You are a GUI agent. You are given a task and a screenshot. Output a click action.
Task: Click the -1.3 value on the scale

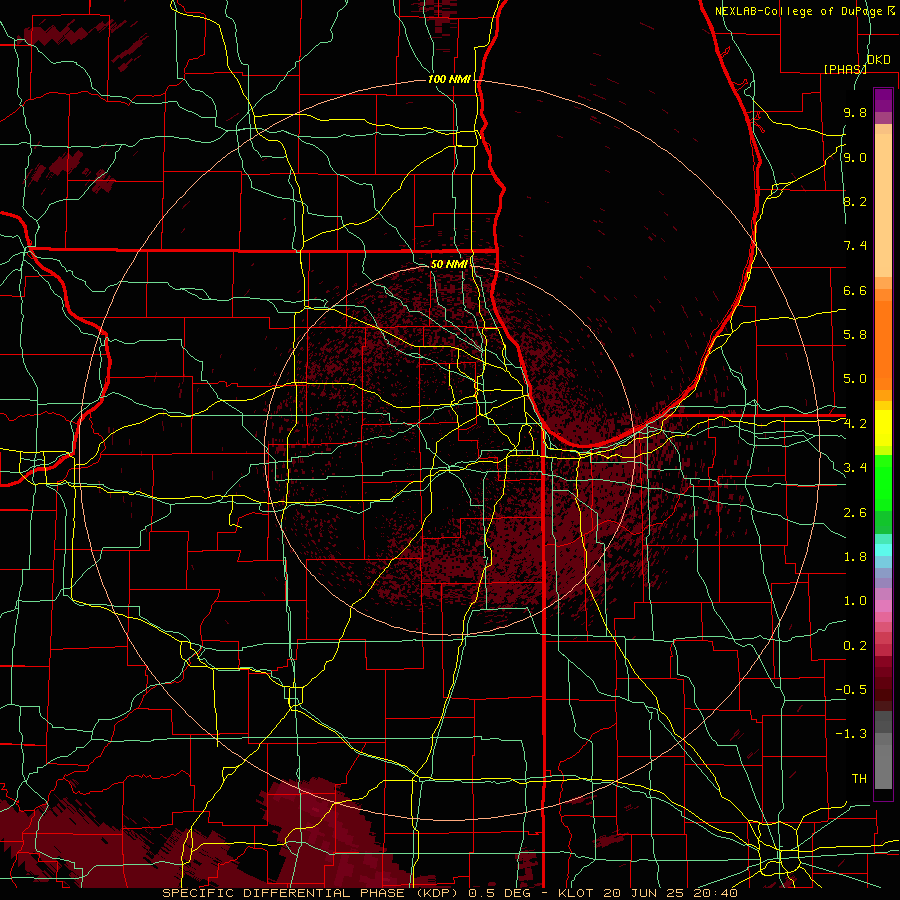point(851,734)
